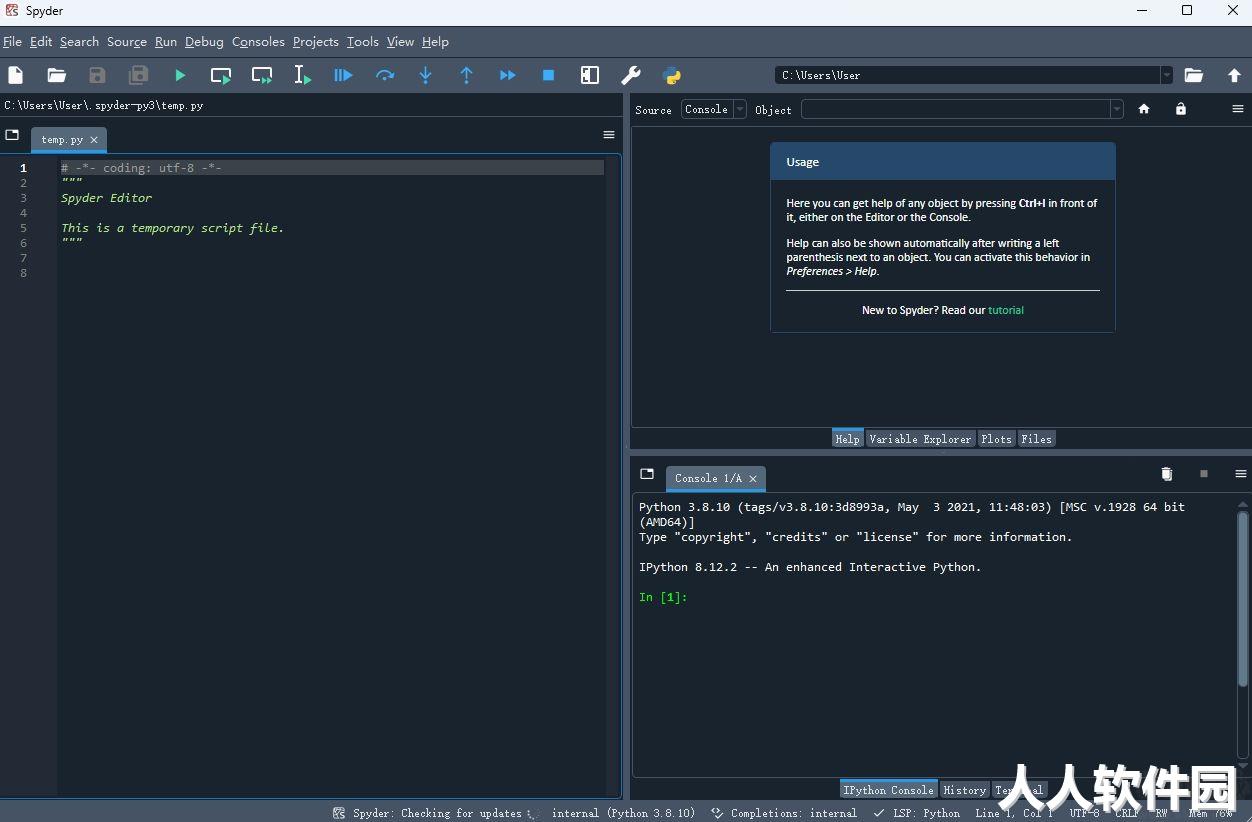
Task: Interrupt the kernel with the gray stop icon
Action: click(x=1204, y=474)
